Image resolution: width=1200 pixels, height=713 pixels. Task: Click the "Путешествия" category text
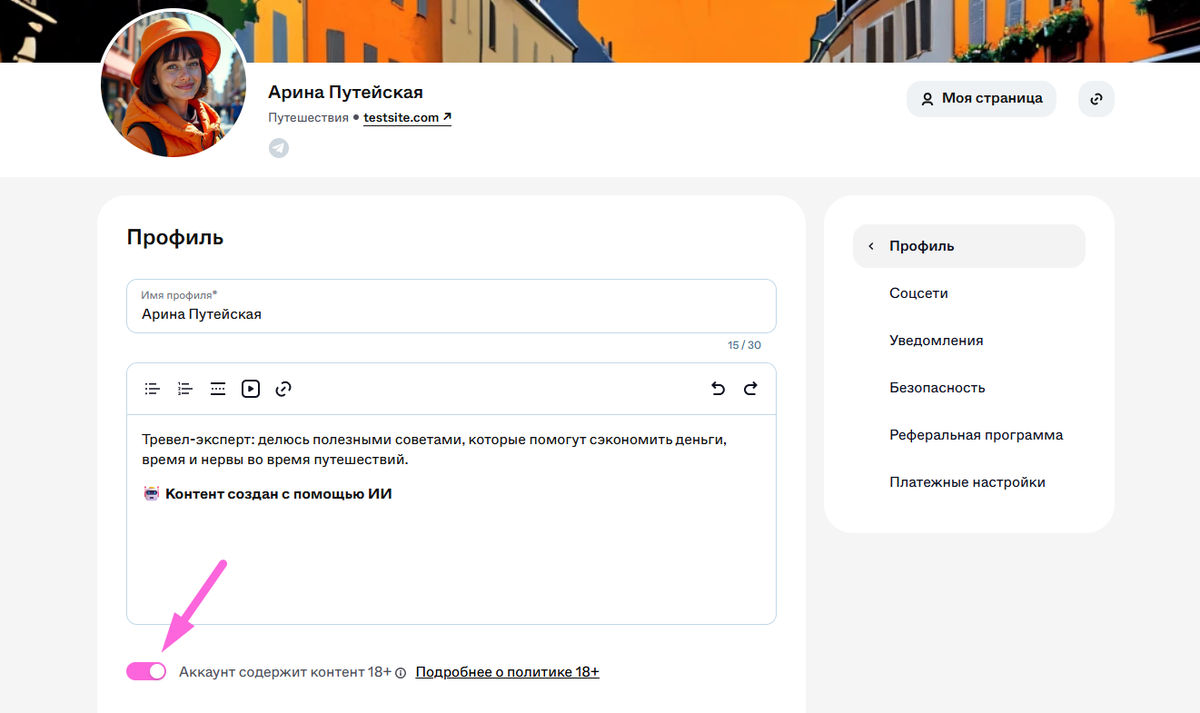pos(308,118)
